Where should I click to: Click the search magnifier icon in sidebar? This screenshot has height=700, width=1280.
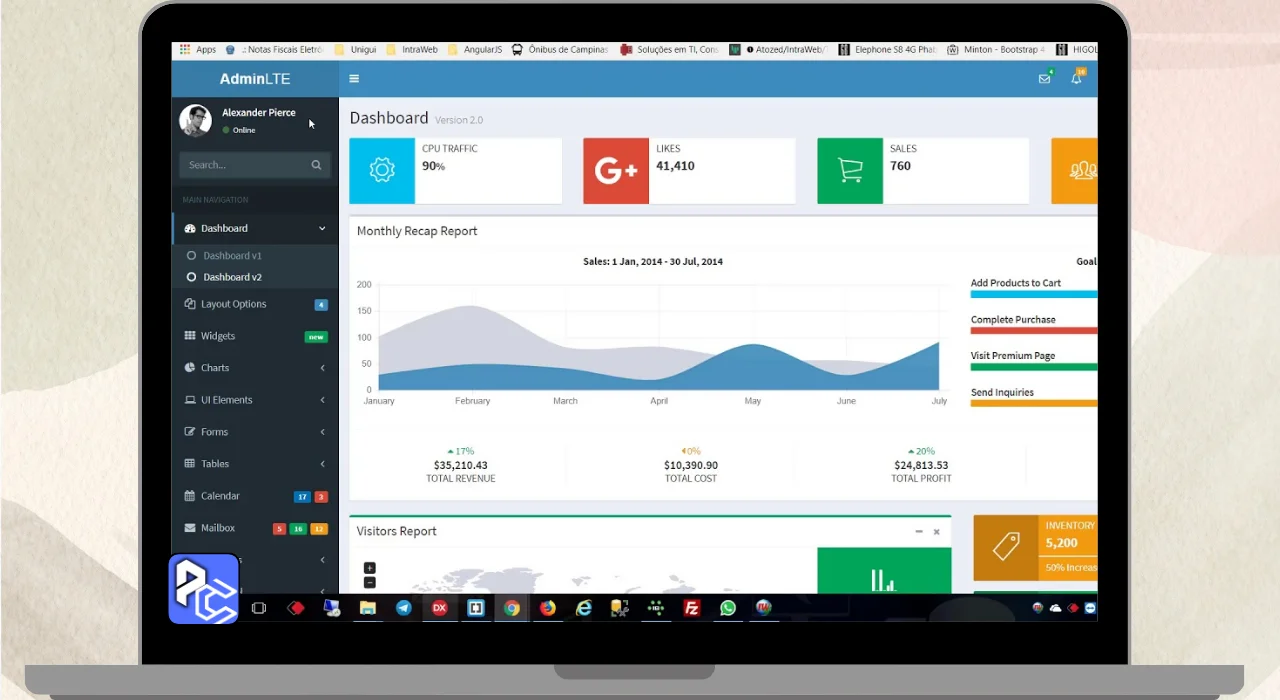[x=316, y=165]
